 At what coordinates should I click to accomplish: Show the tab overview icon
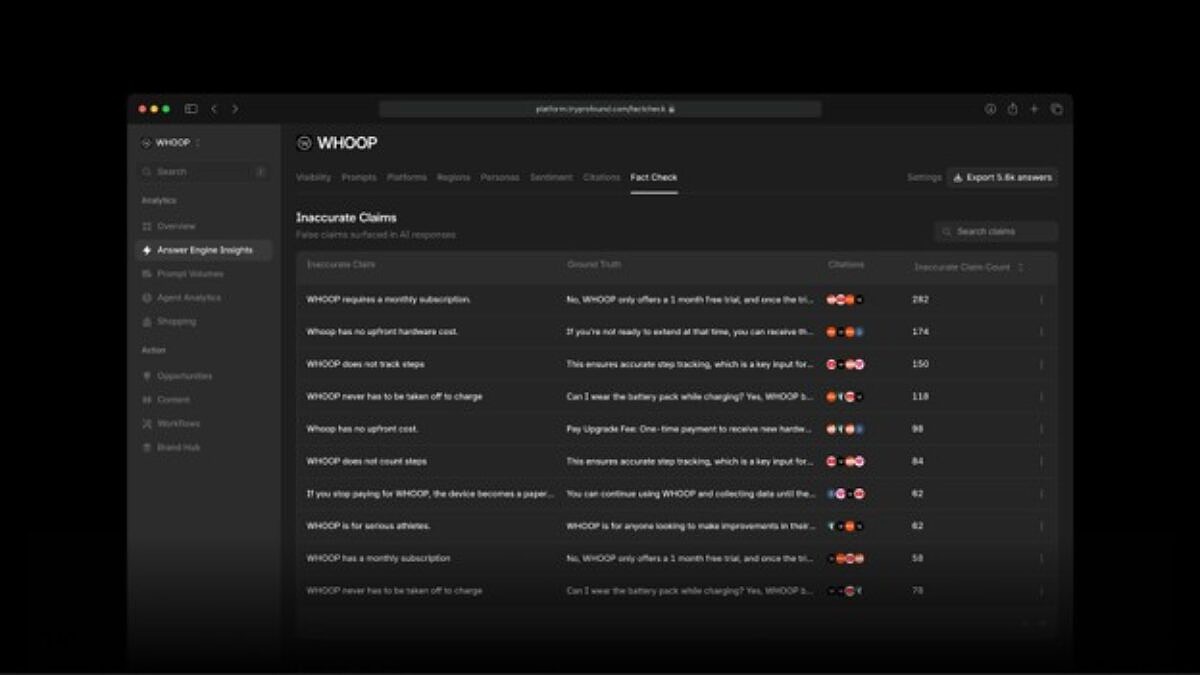(x=1056, y=109)
